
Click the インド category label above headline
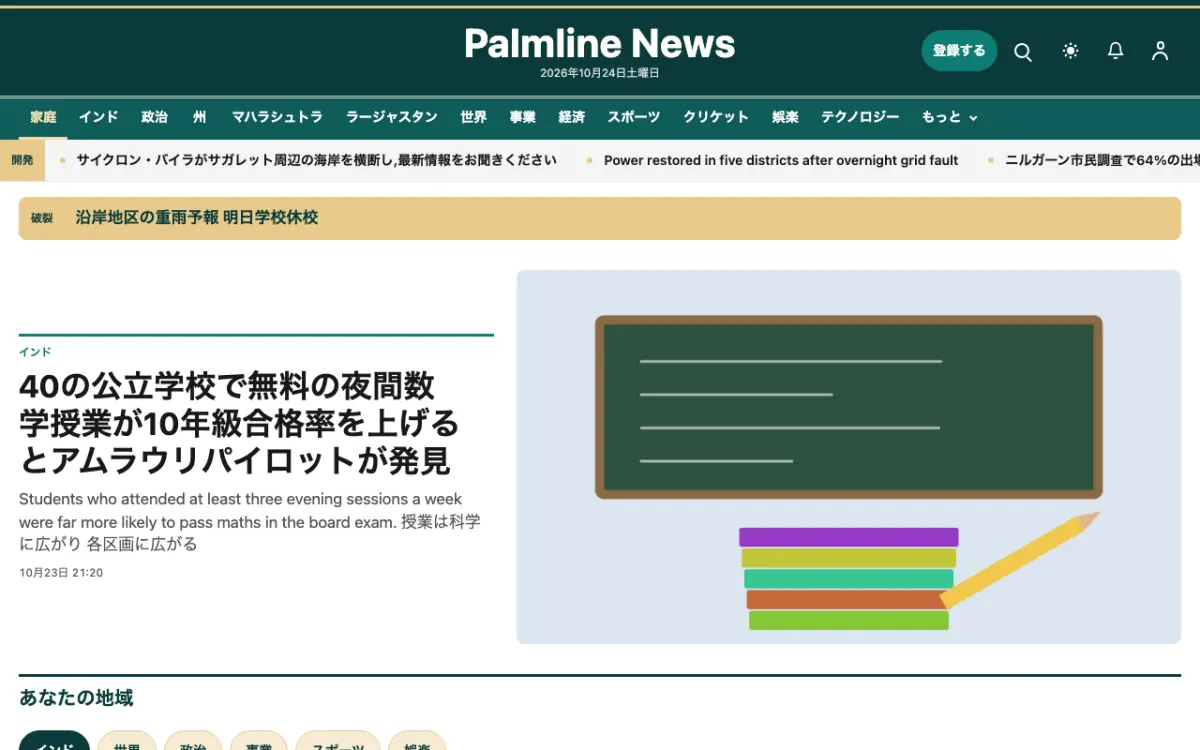pos(35,352)
